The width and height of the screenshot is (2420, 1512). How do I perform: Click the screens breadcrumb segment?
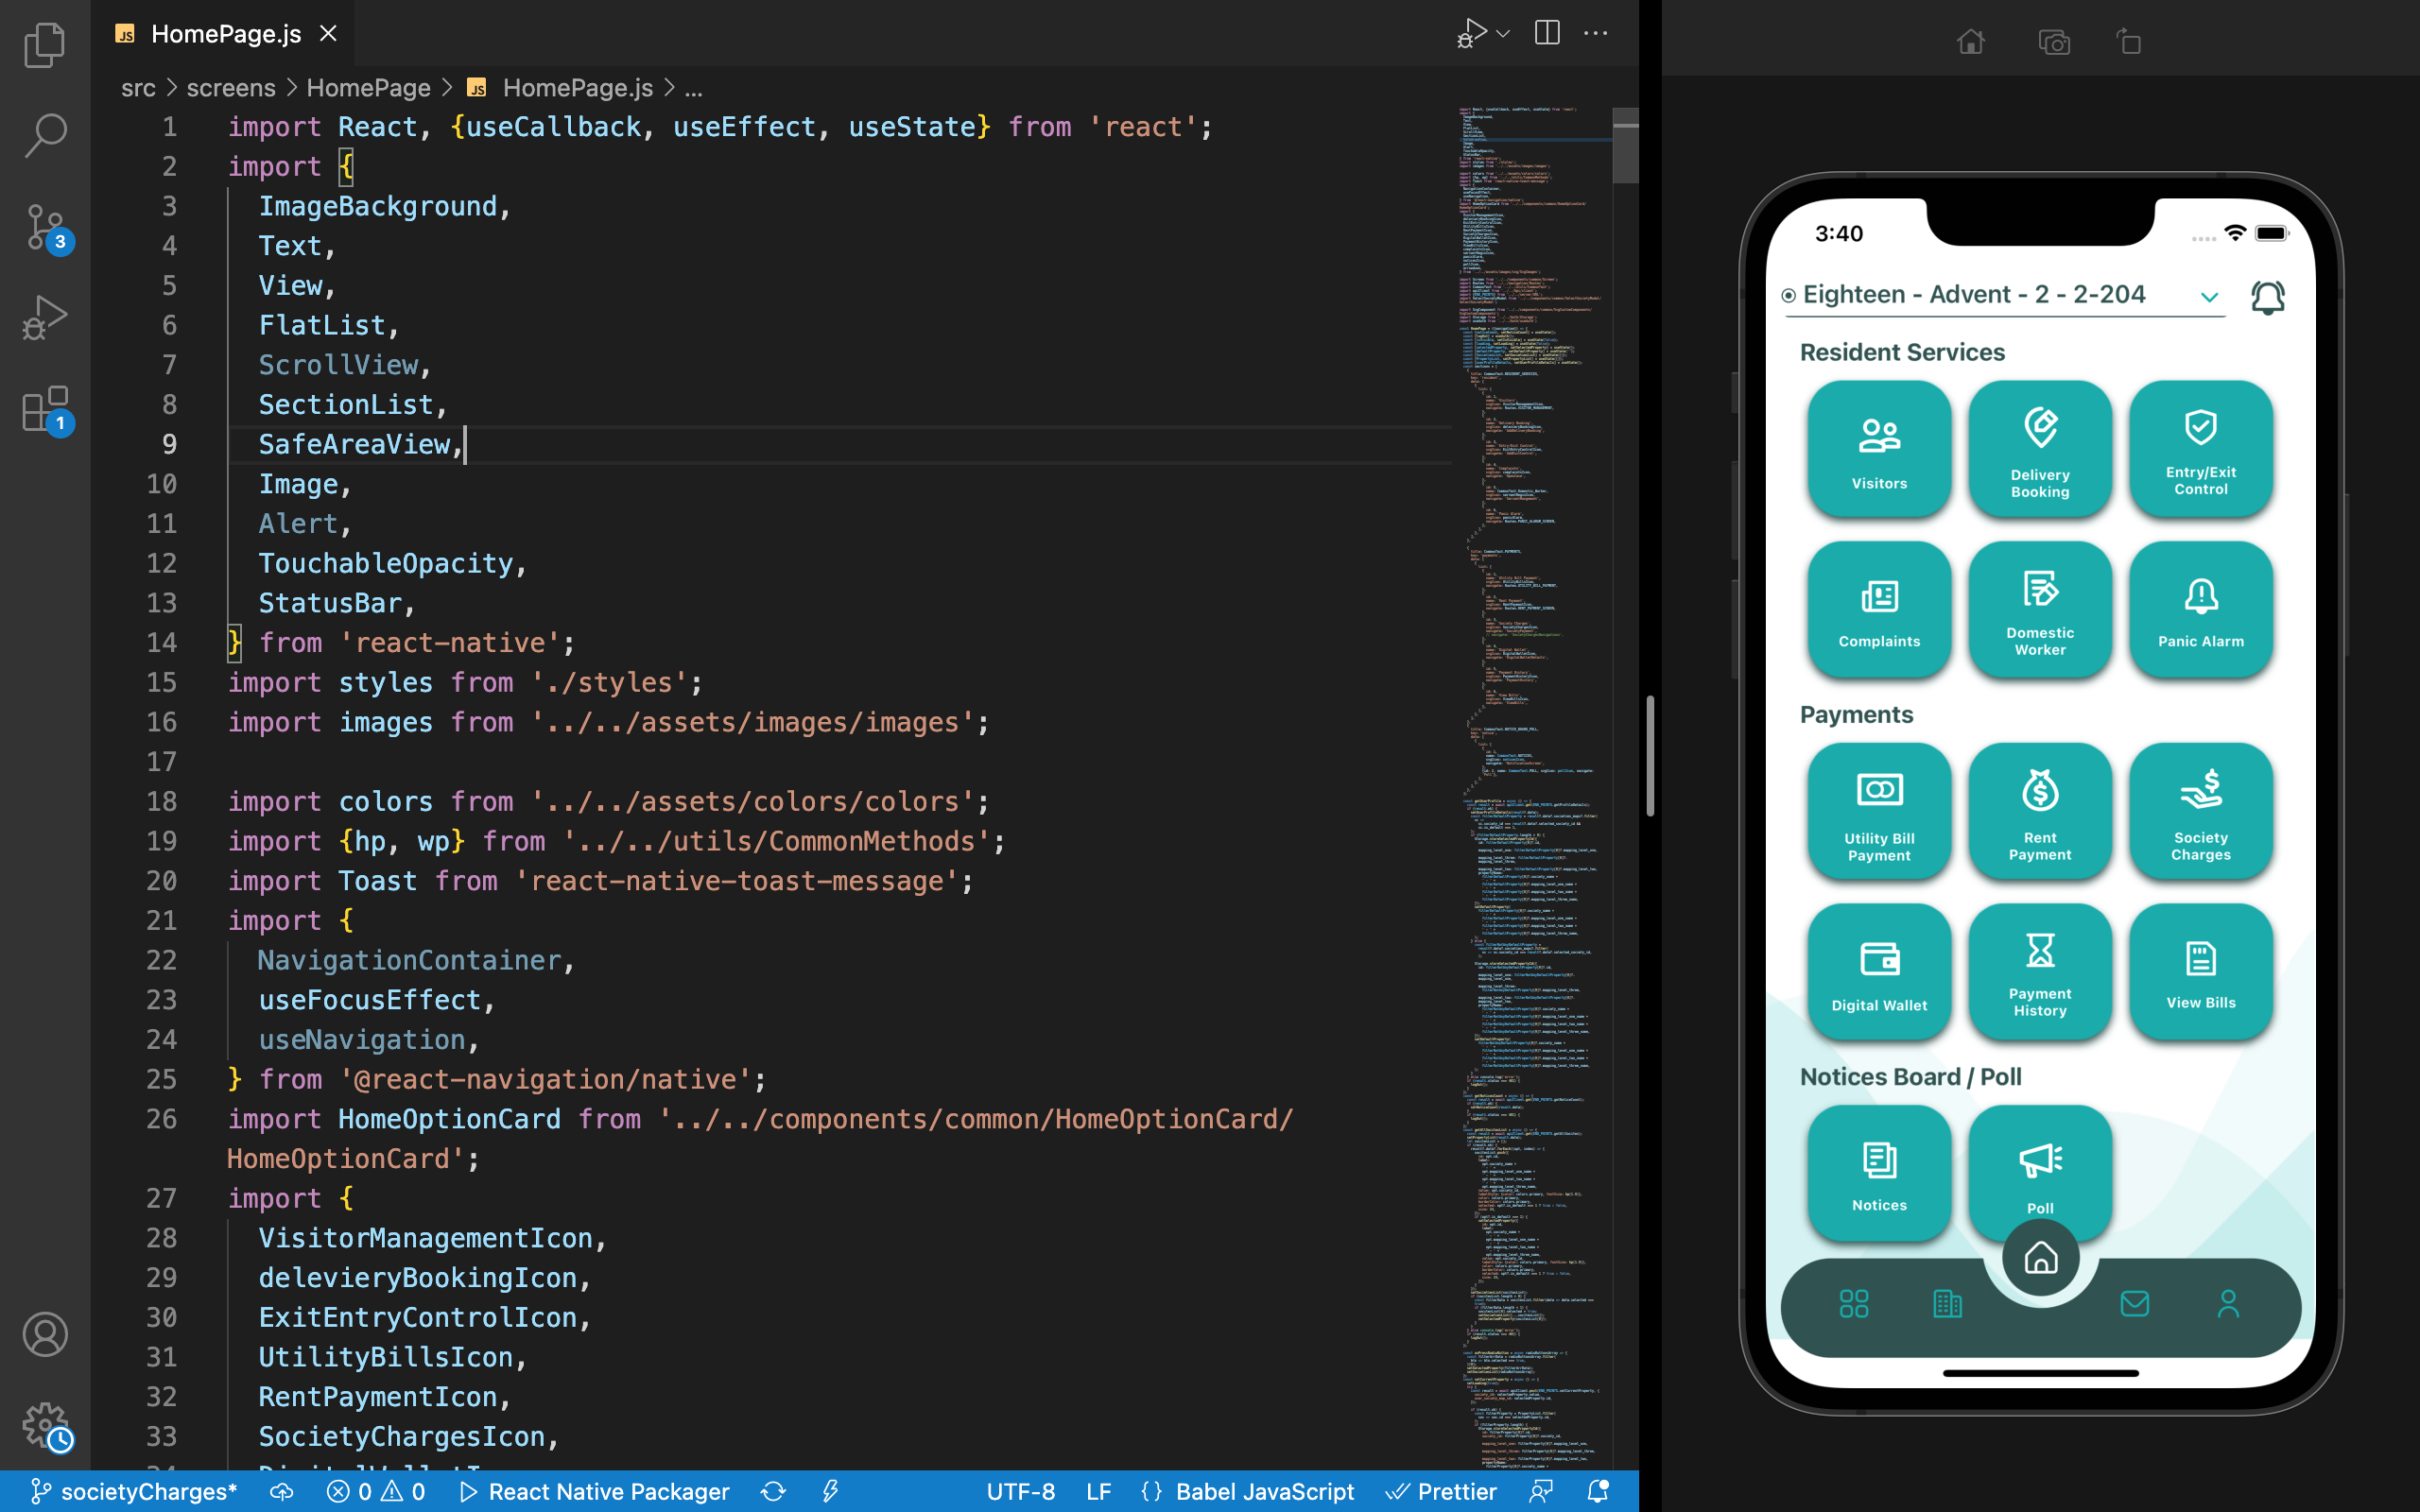[231, 88]
